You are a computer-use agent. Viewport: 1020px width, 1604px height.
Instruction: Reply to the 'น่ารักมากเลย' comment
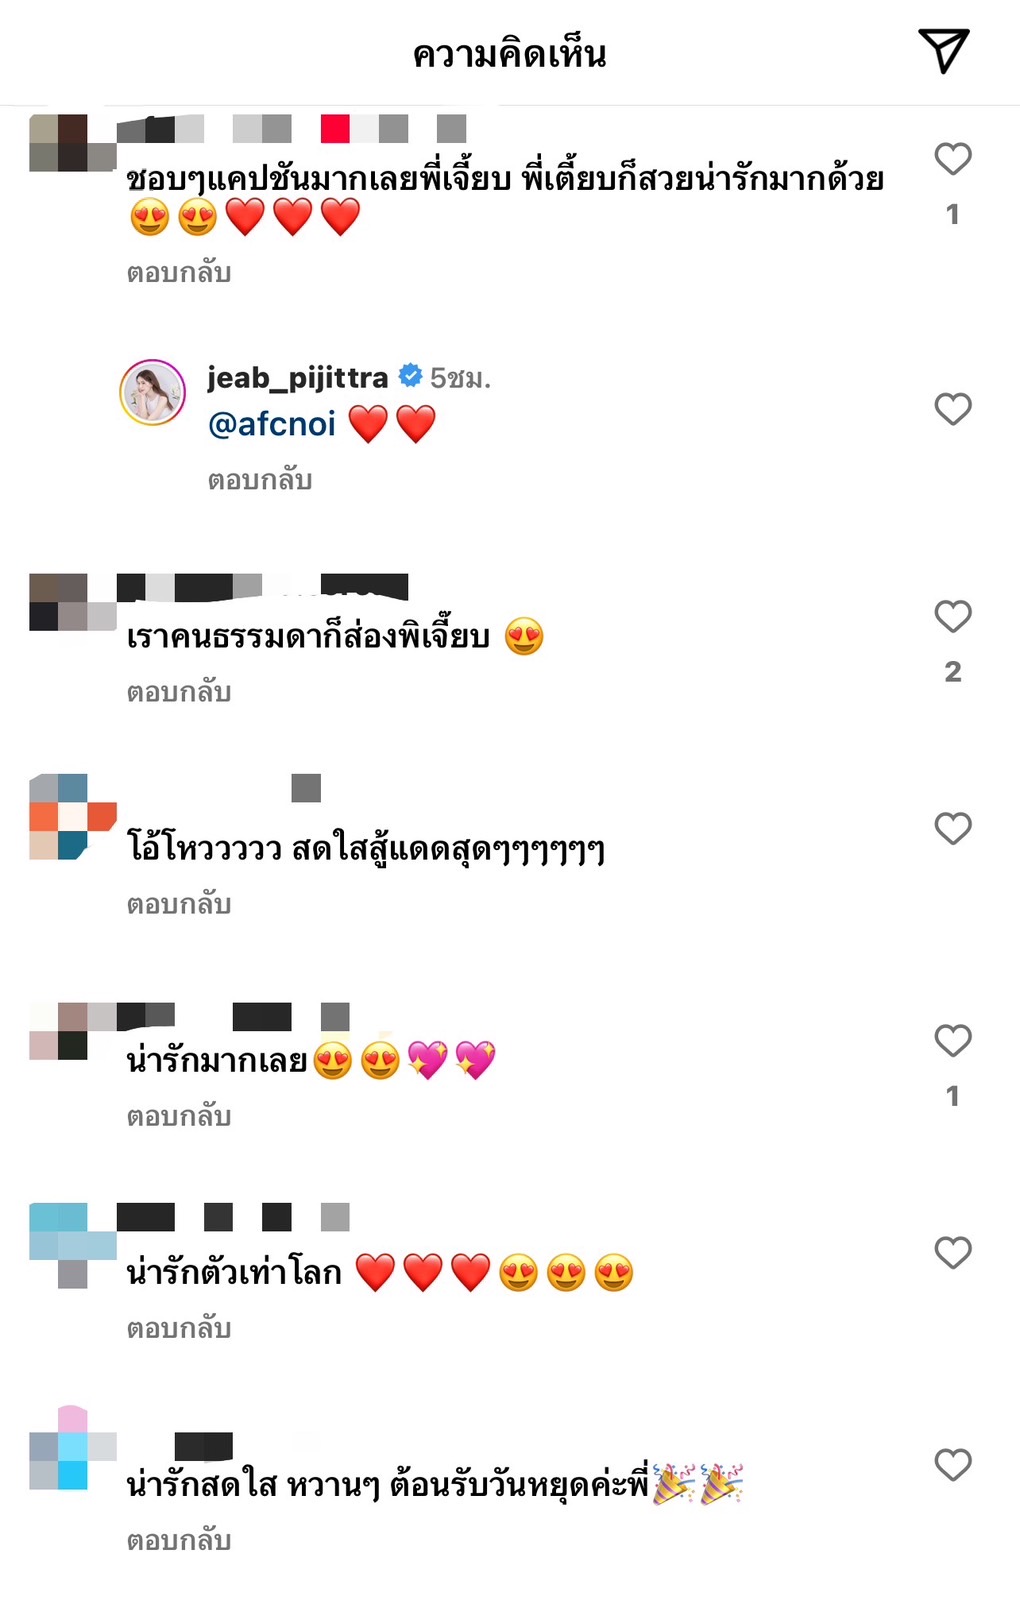(179, 1116)
